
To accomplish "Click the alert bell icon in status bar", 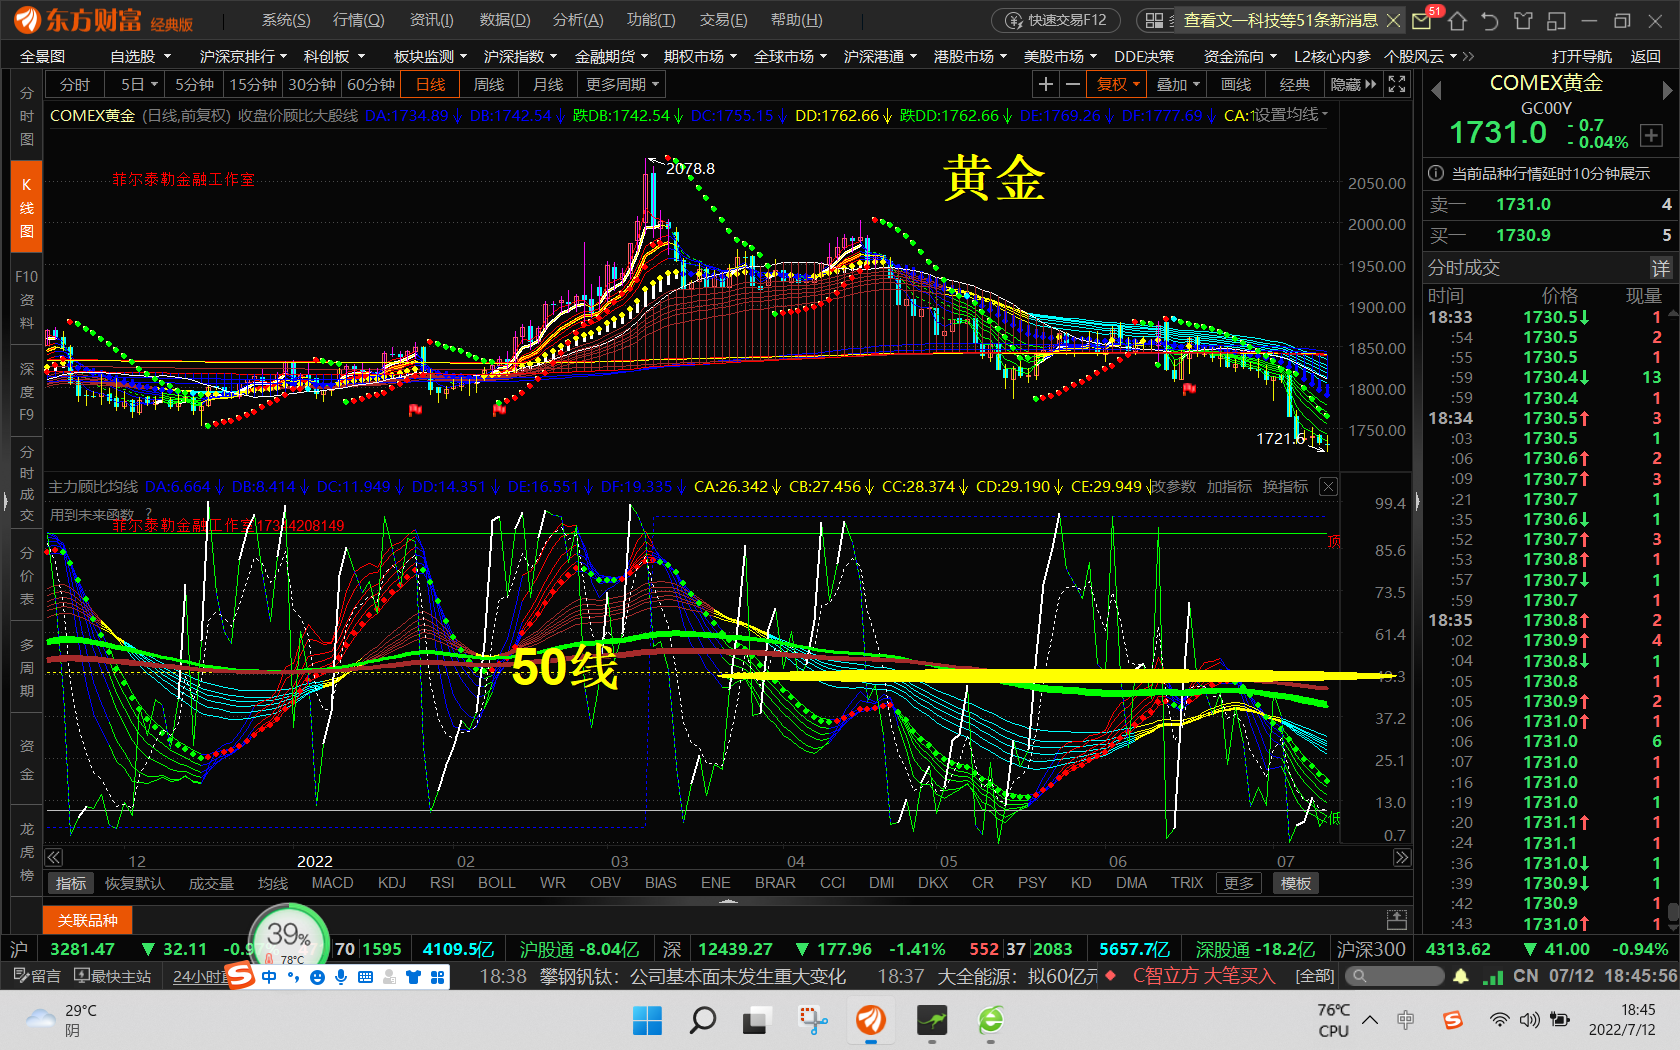I will point(1461,976).
